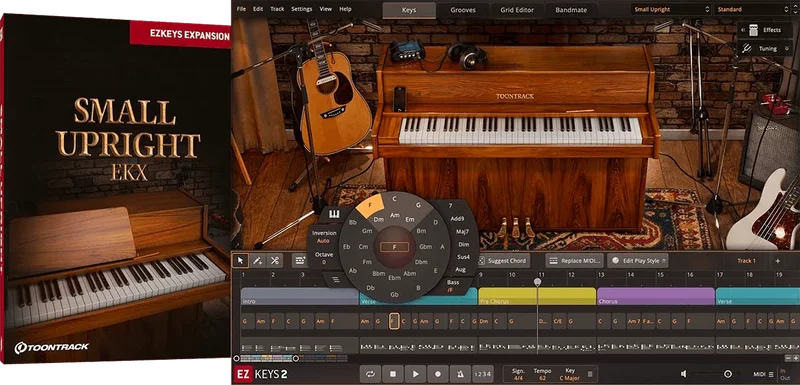
Task: Click the center F chord name field
Action: (394, 247)
